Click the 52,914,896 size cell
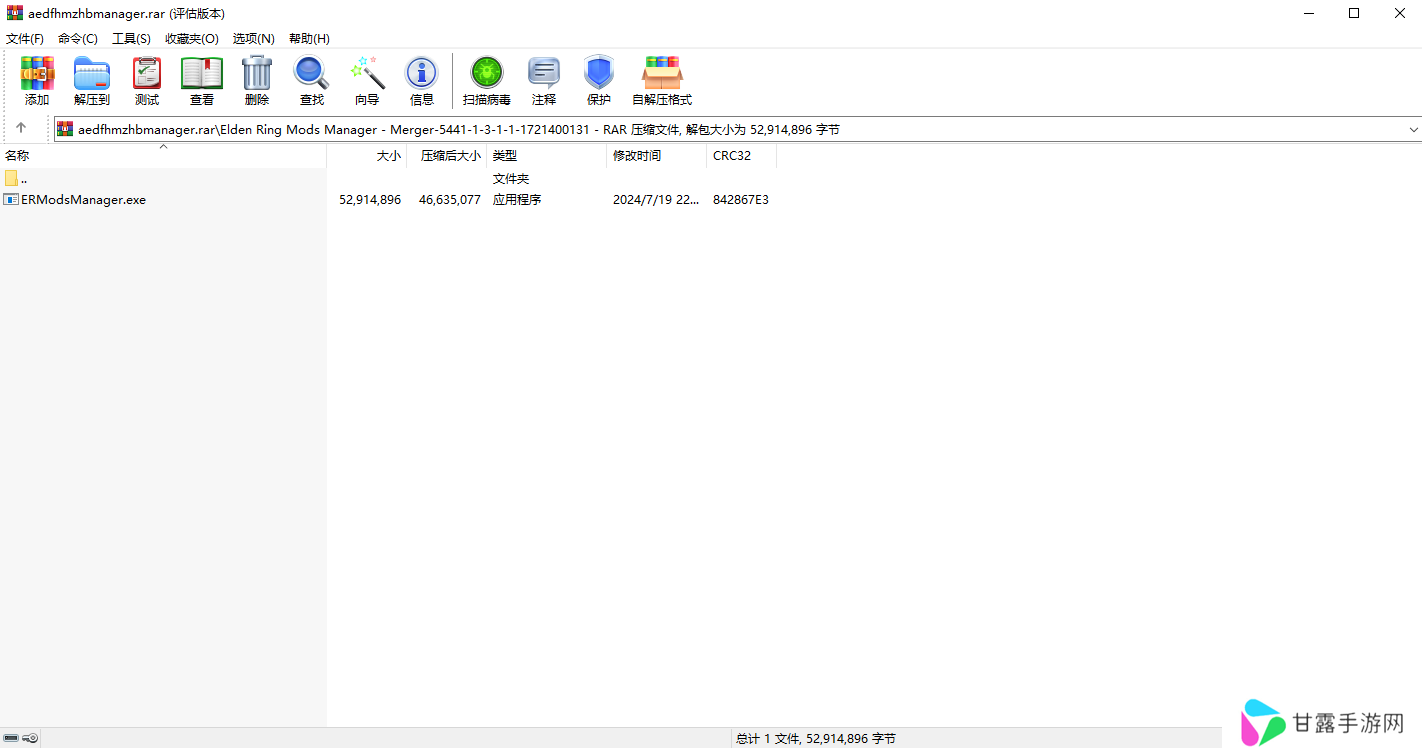Image resolution: width=1422 pixels, height=748 pixels. [370, 199]
